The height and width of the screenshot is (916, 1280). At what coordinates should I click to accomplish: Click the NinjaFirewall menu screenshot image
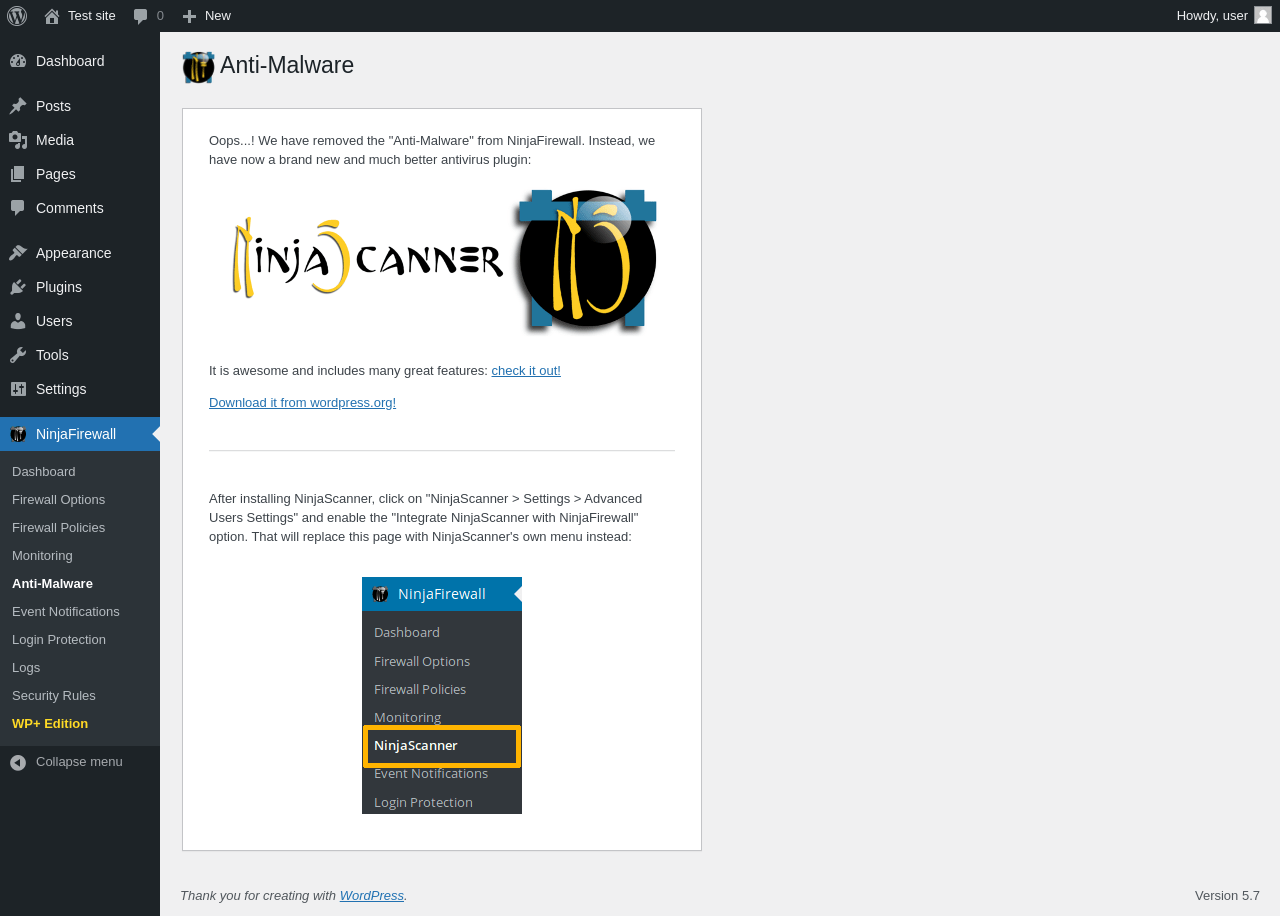[442, 695]
